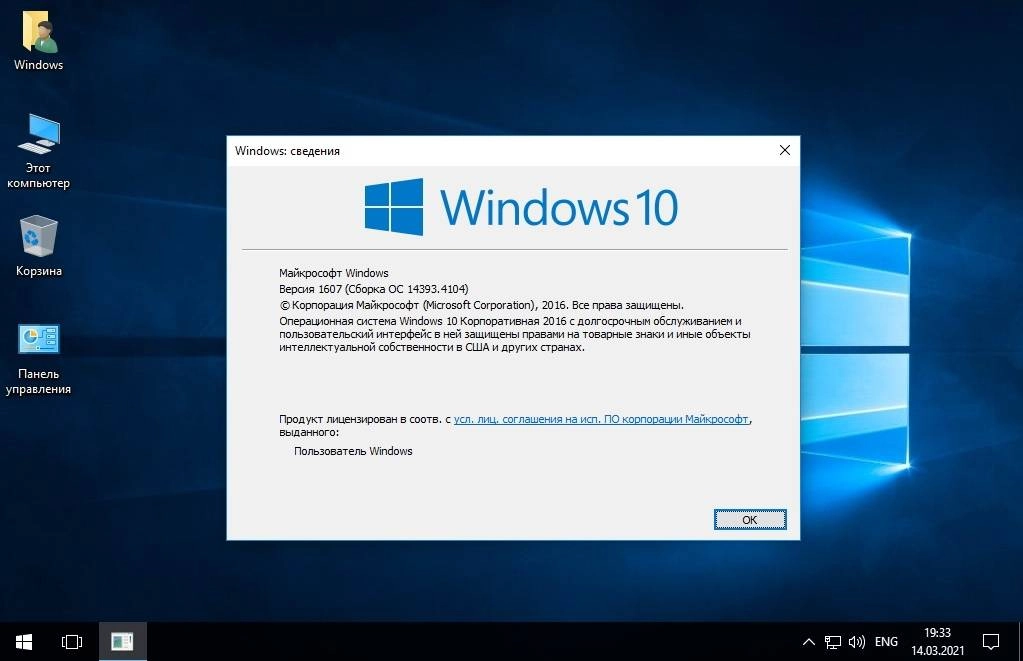
Task: Open the Панель управления desktop icon
Action: [38, 360]
